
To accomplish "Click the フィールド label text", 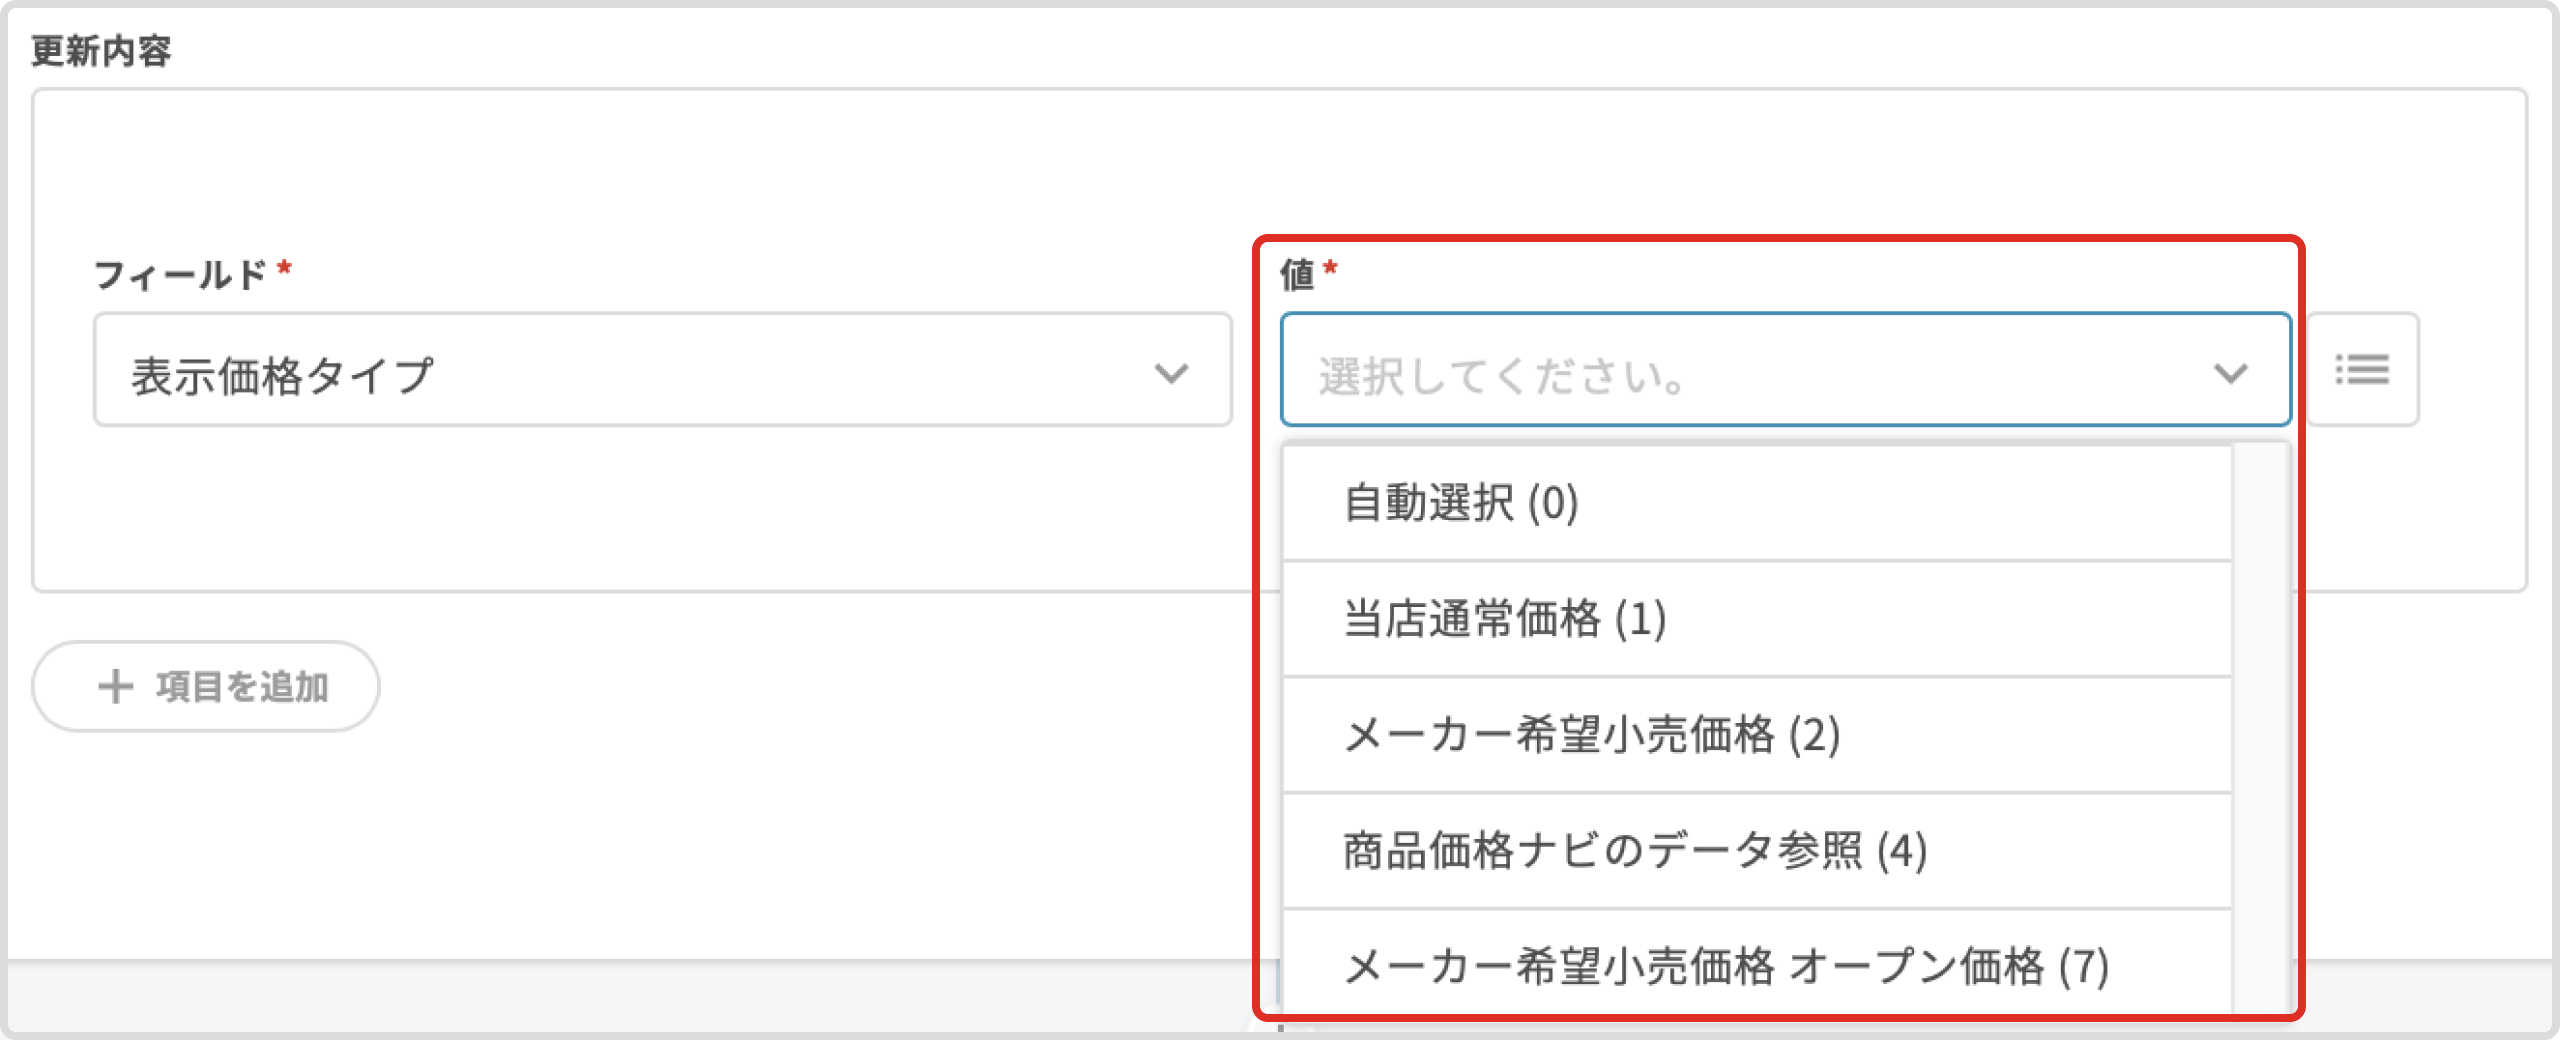I will click(180, 274).
